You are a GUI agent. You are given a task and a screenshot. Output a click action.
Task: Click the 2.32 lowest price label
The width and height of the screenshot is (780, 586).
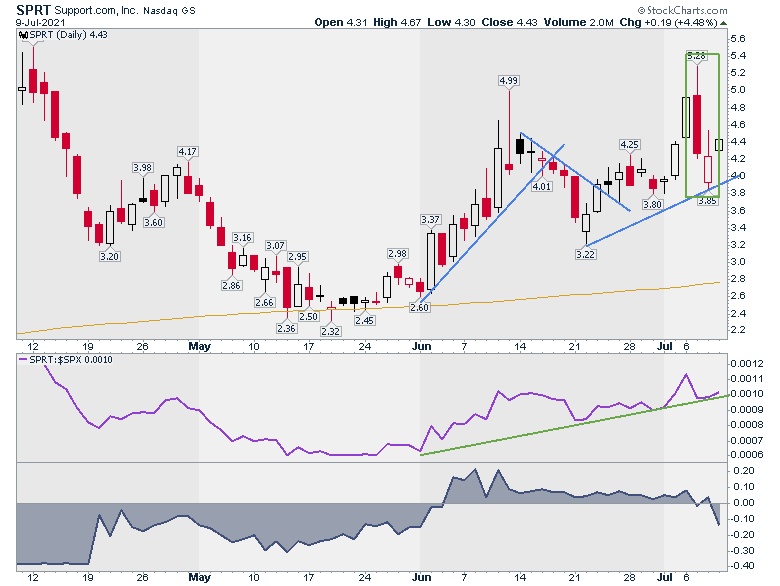point(330,331)
